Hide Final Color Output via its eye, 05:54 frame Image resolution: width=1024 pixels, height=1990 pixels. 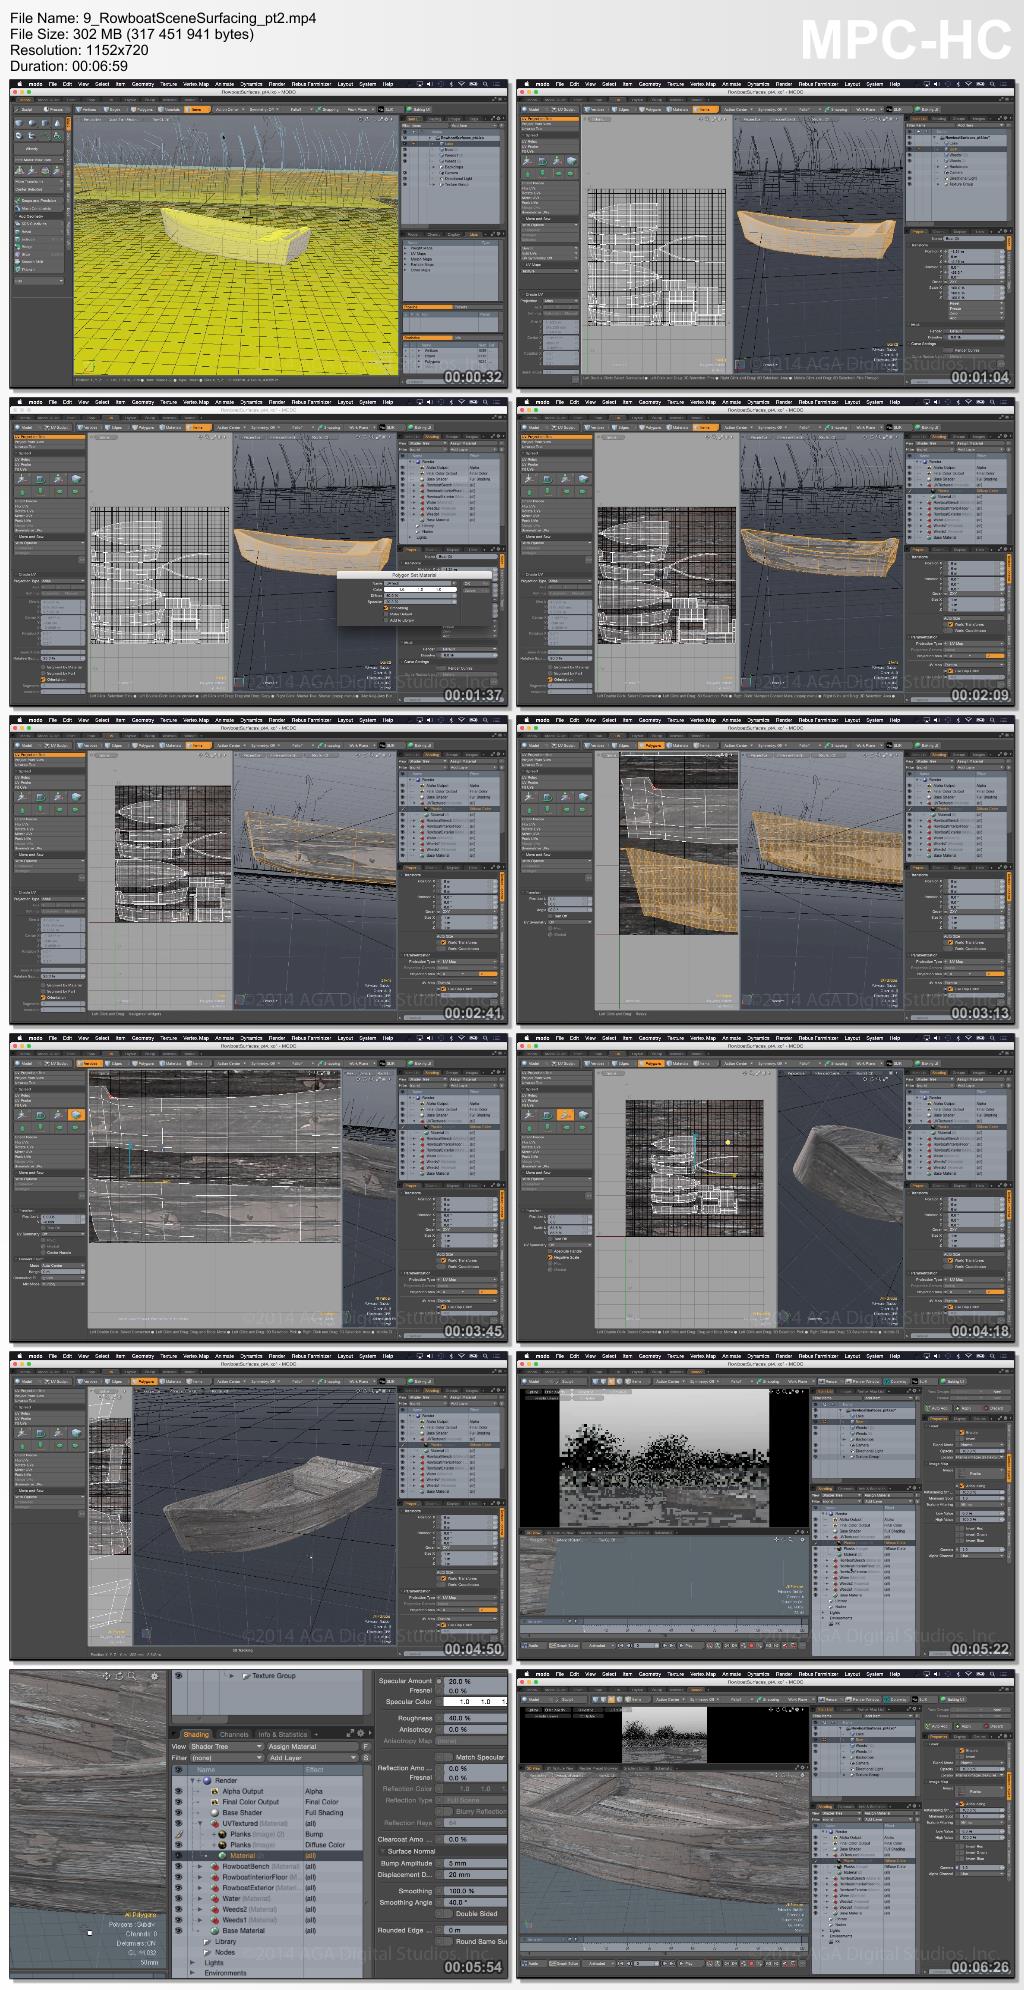tap(178, 1802)
